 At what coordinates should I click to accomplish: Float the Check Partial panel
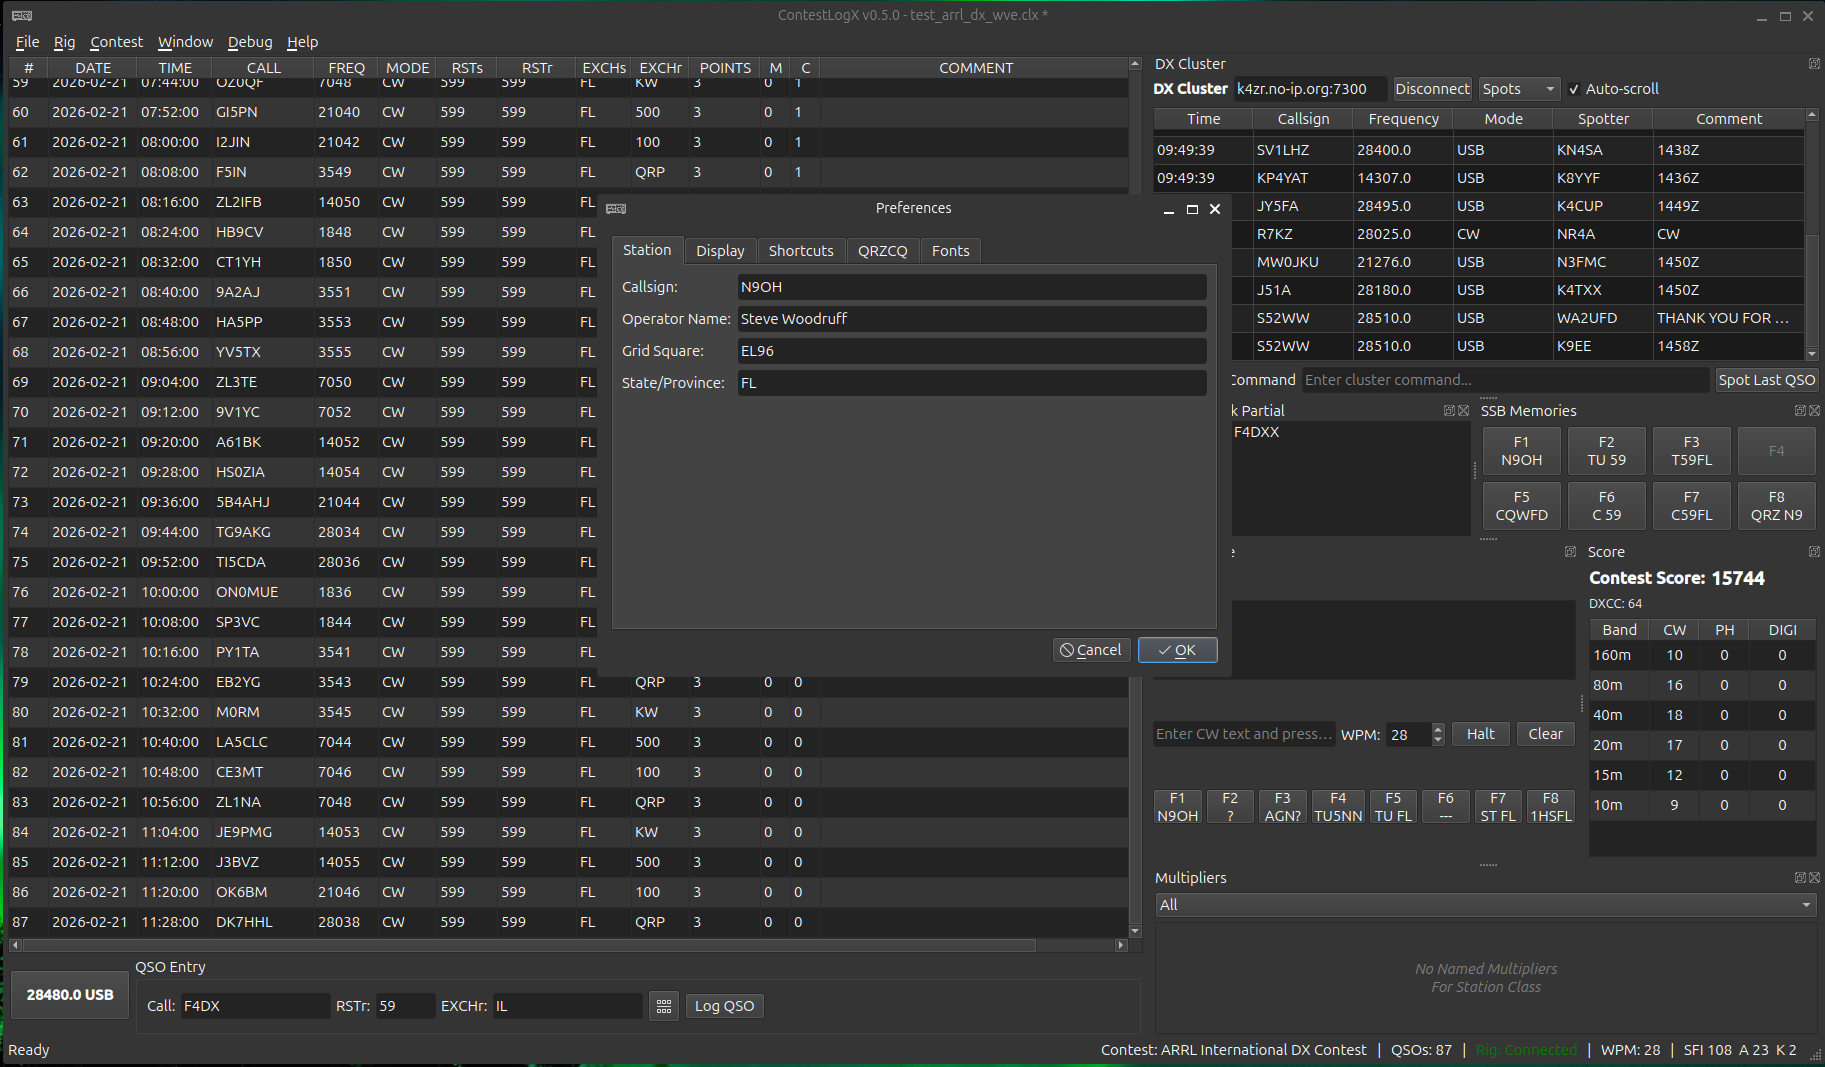(1448, 410)
